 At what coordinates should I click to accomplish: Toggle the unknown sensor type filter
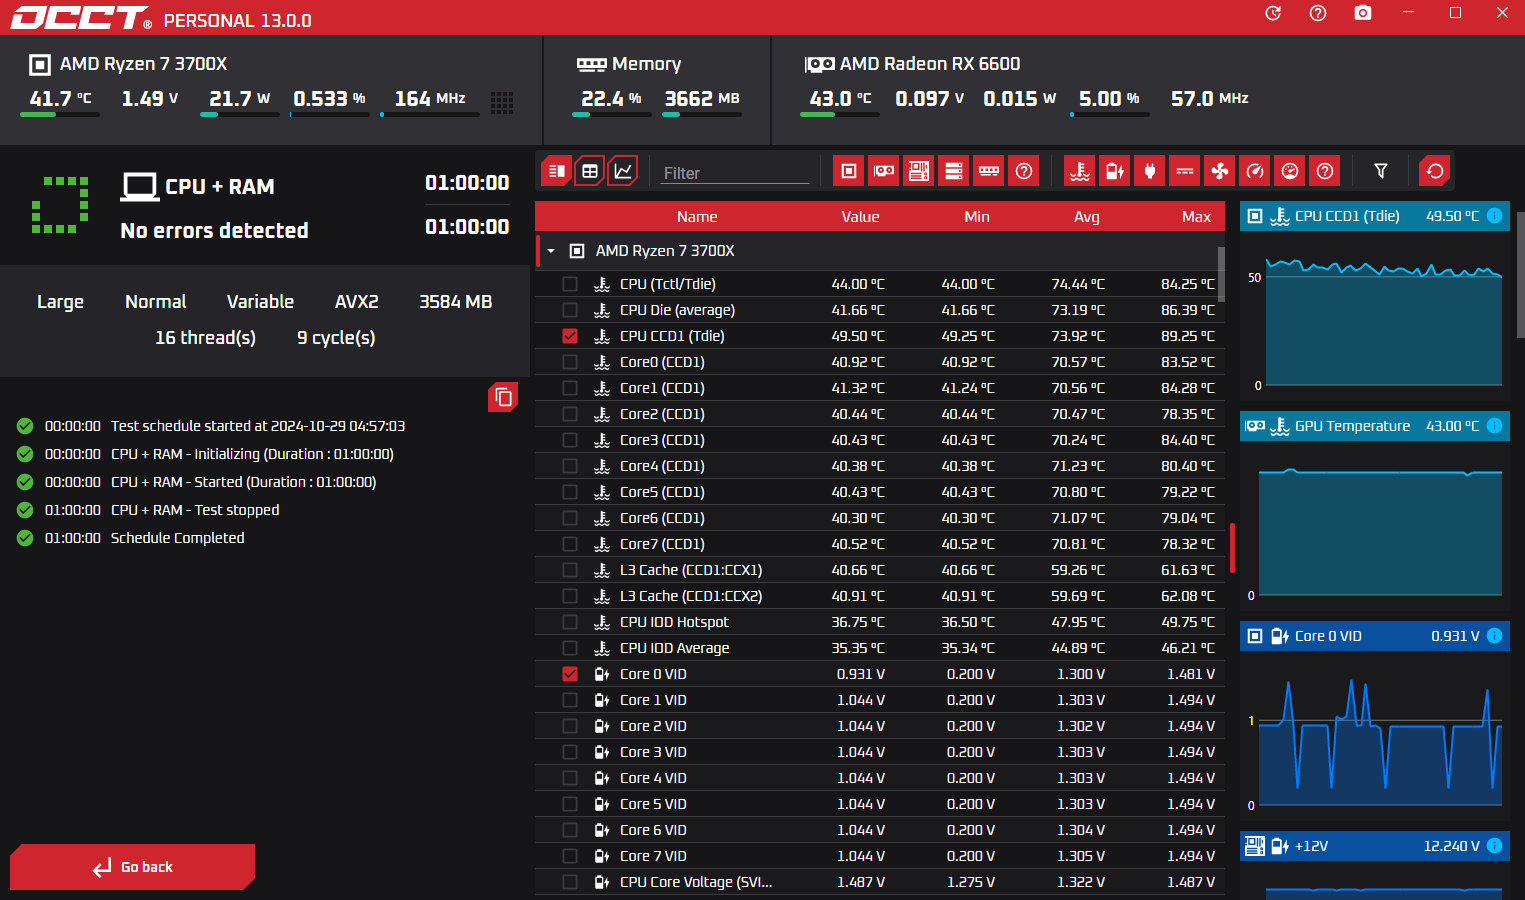point(1325,171)
